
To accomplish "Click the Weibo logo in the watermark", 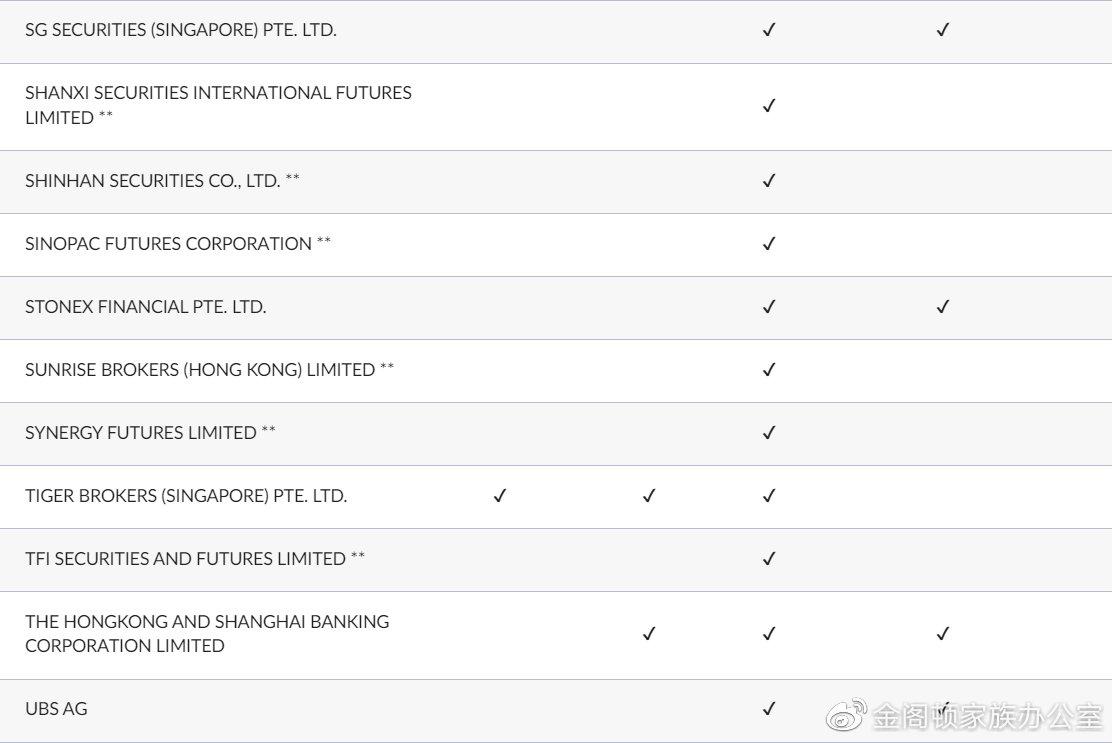I will tap(846, 716).
